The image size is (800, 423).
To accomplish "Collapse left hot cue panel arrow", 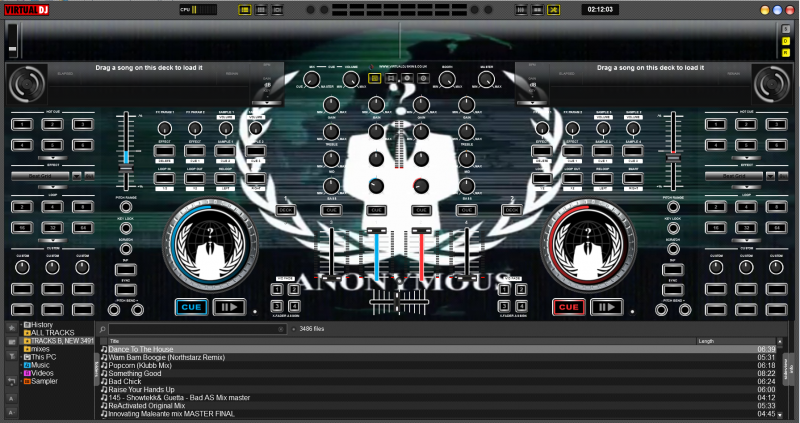I will [x=53, y=158].
